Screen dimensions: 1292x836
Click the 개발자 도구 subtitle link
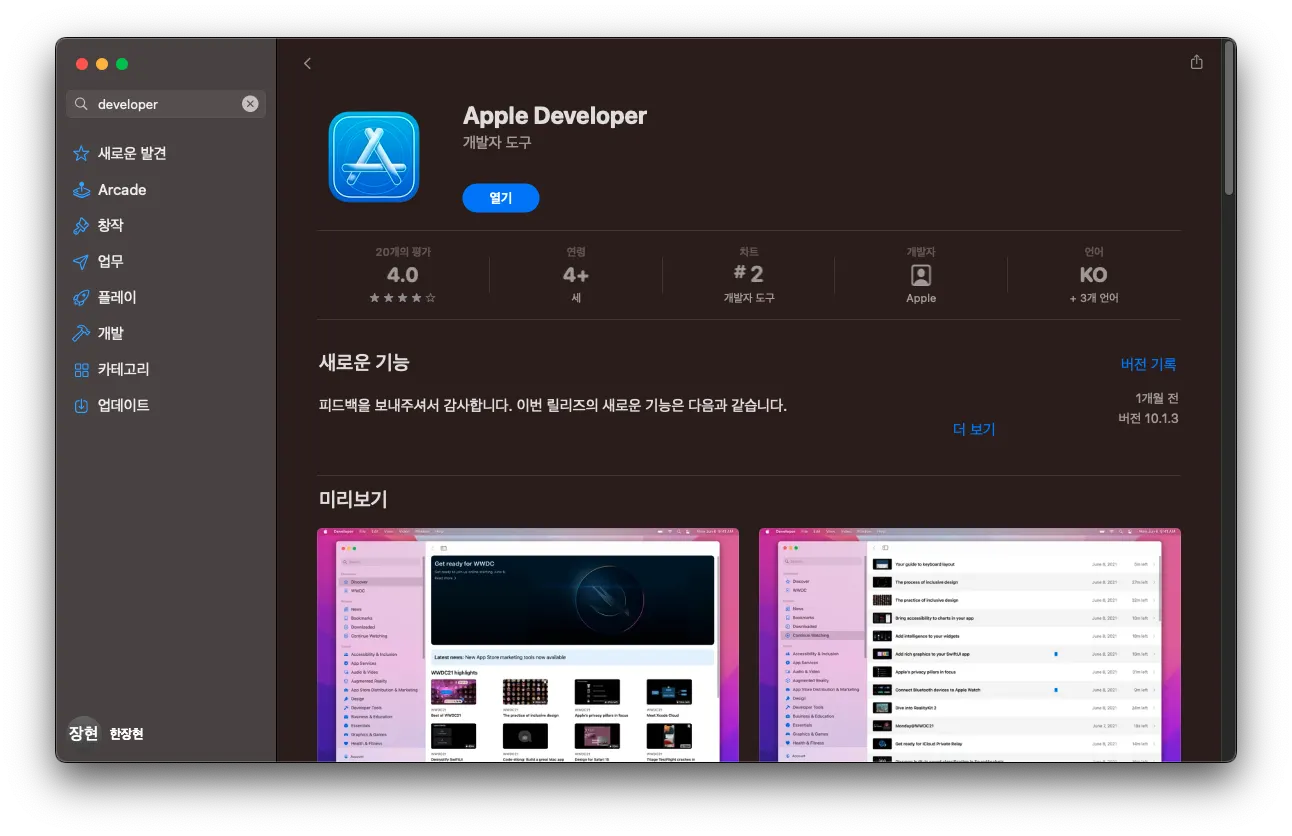pyautogui.click(x=497, y=143)
